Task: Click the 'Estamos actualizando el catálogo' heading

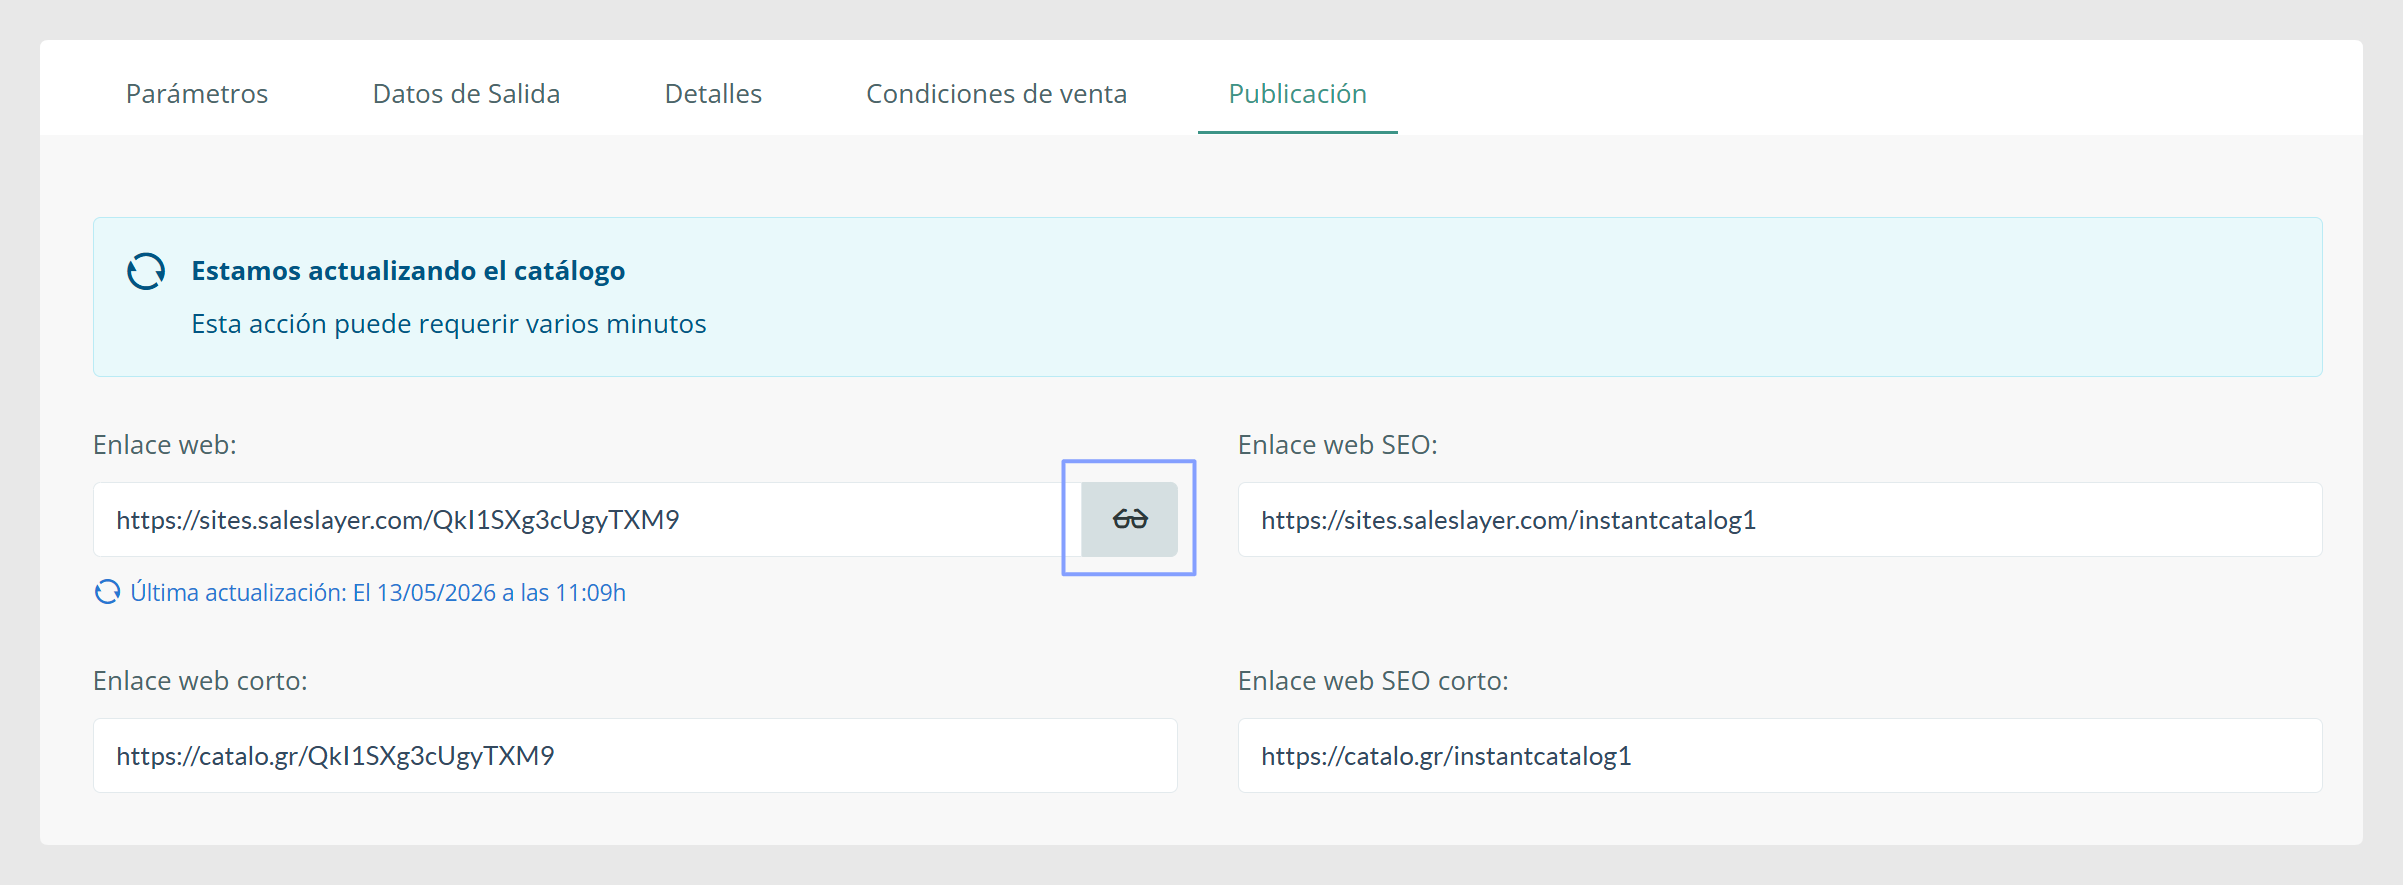Action: [x=408, y=271]
